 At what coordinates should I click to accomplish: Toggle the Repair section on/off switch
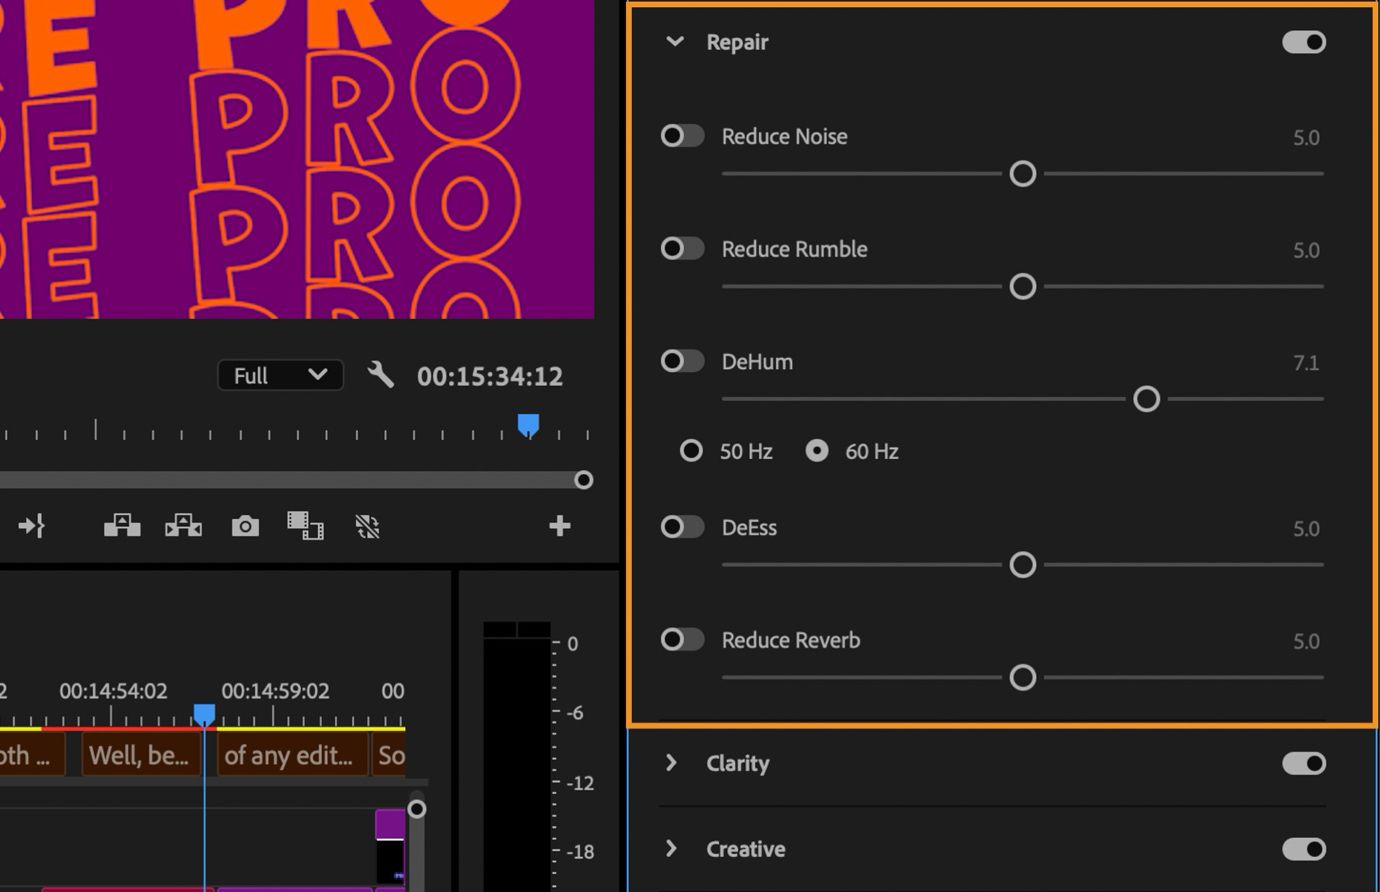(x=1304, y=42)
